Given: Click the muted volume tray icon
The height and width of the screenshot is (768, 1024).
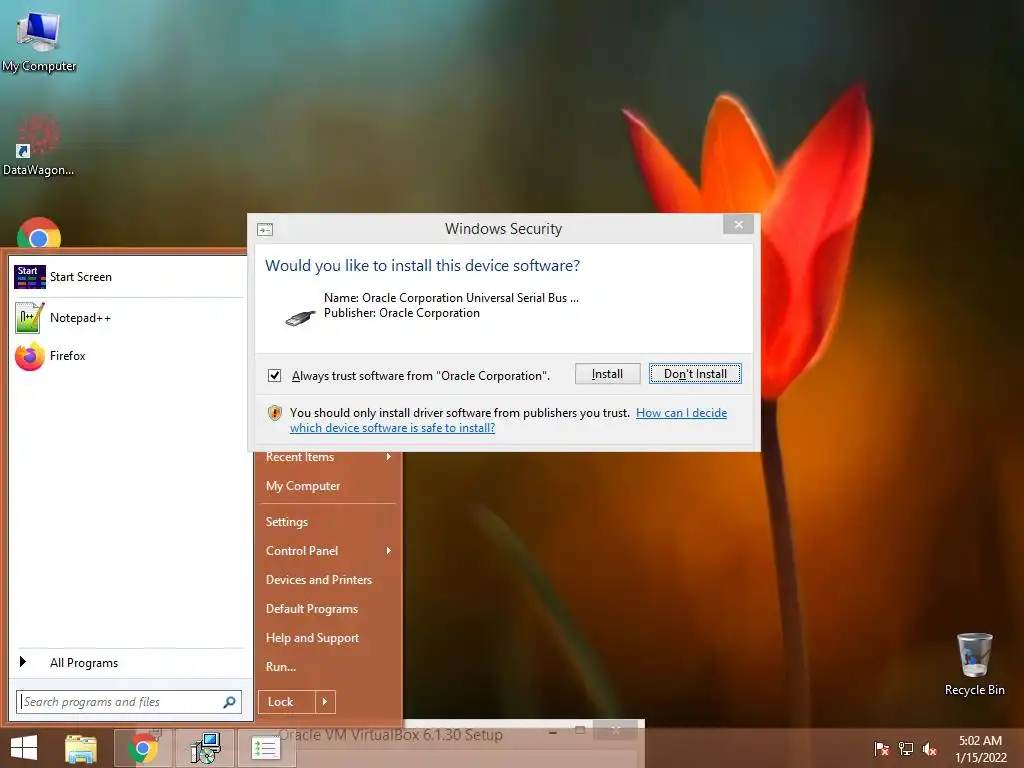Looking at the screenshot, I should tap(930, 749).
